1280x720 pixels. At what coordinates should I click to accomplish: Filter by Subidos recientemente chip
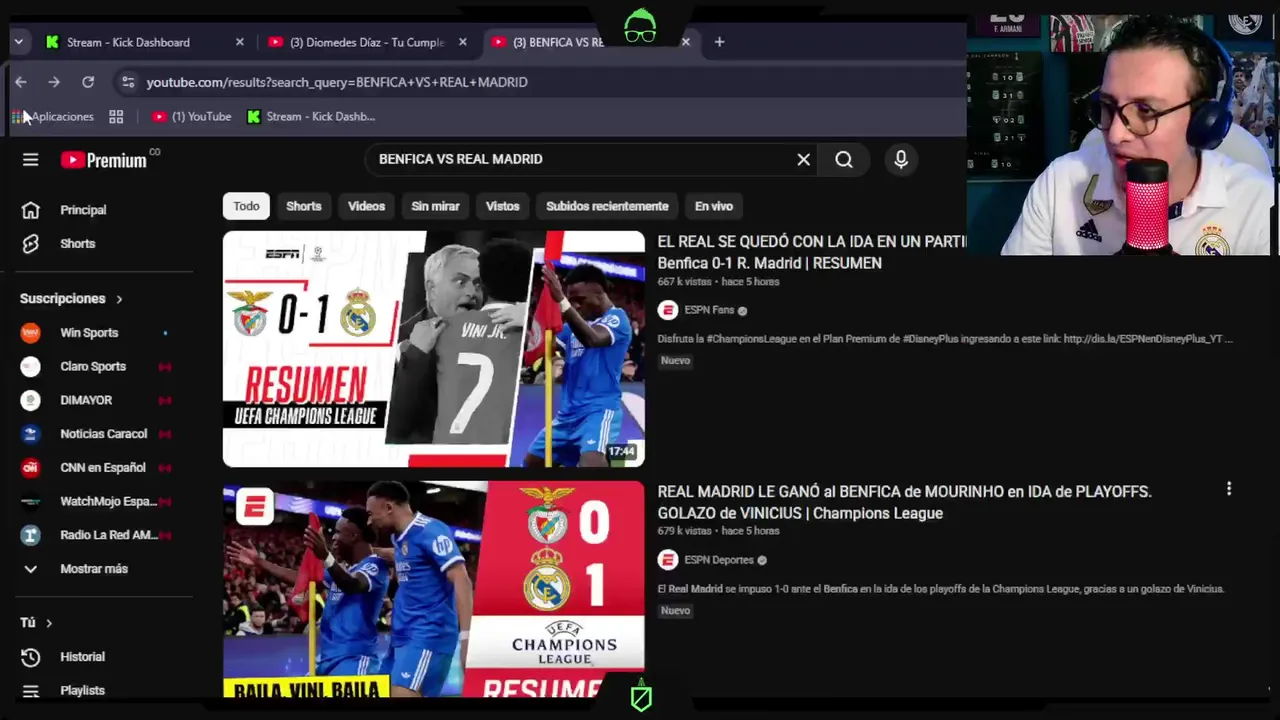point(607,206)
